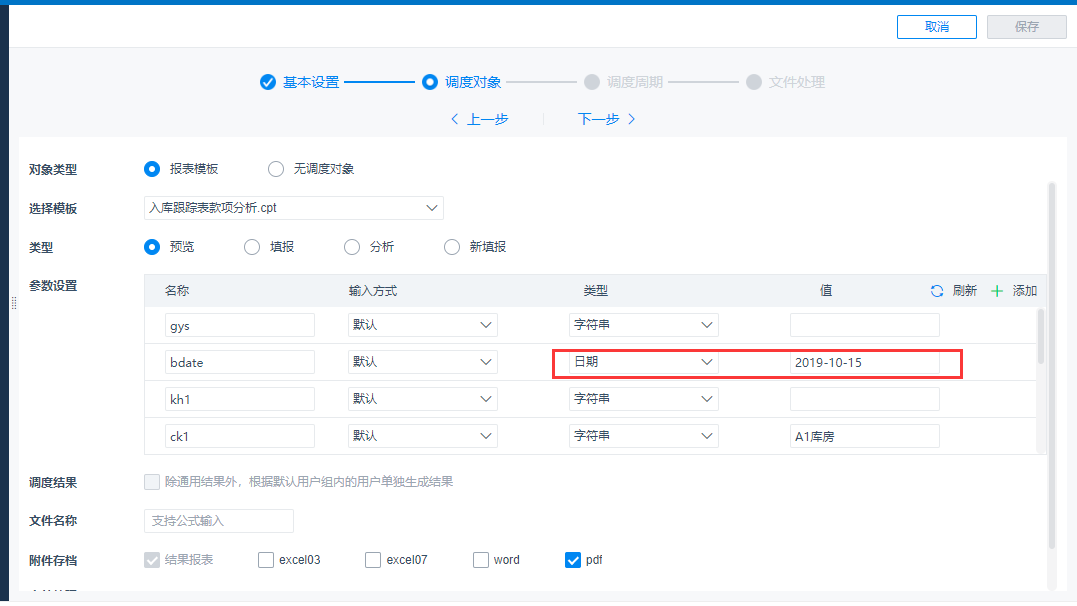Click the refresh icon beside 刷新
The height and width of the screenshot is (606, 1077).
point(937,291)
